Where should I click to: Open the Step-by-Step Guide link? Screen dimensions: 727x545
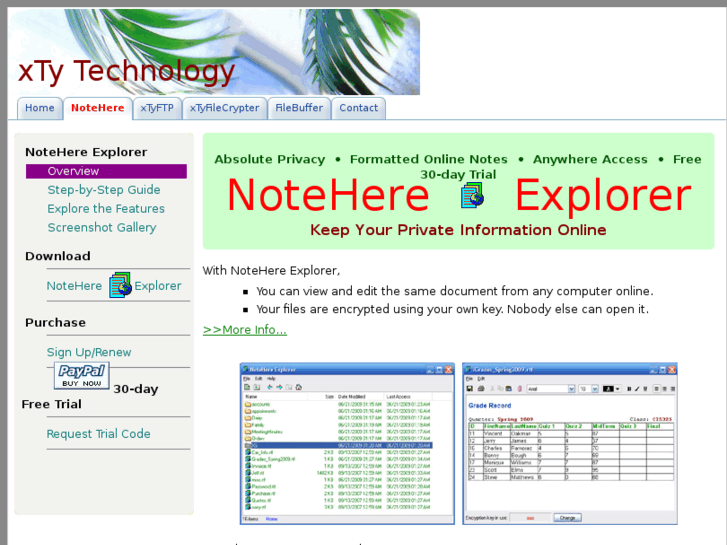104,190
